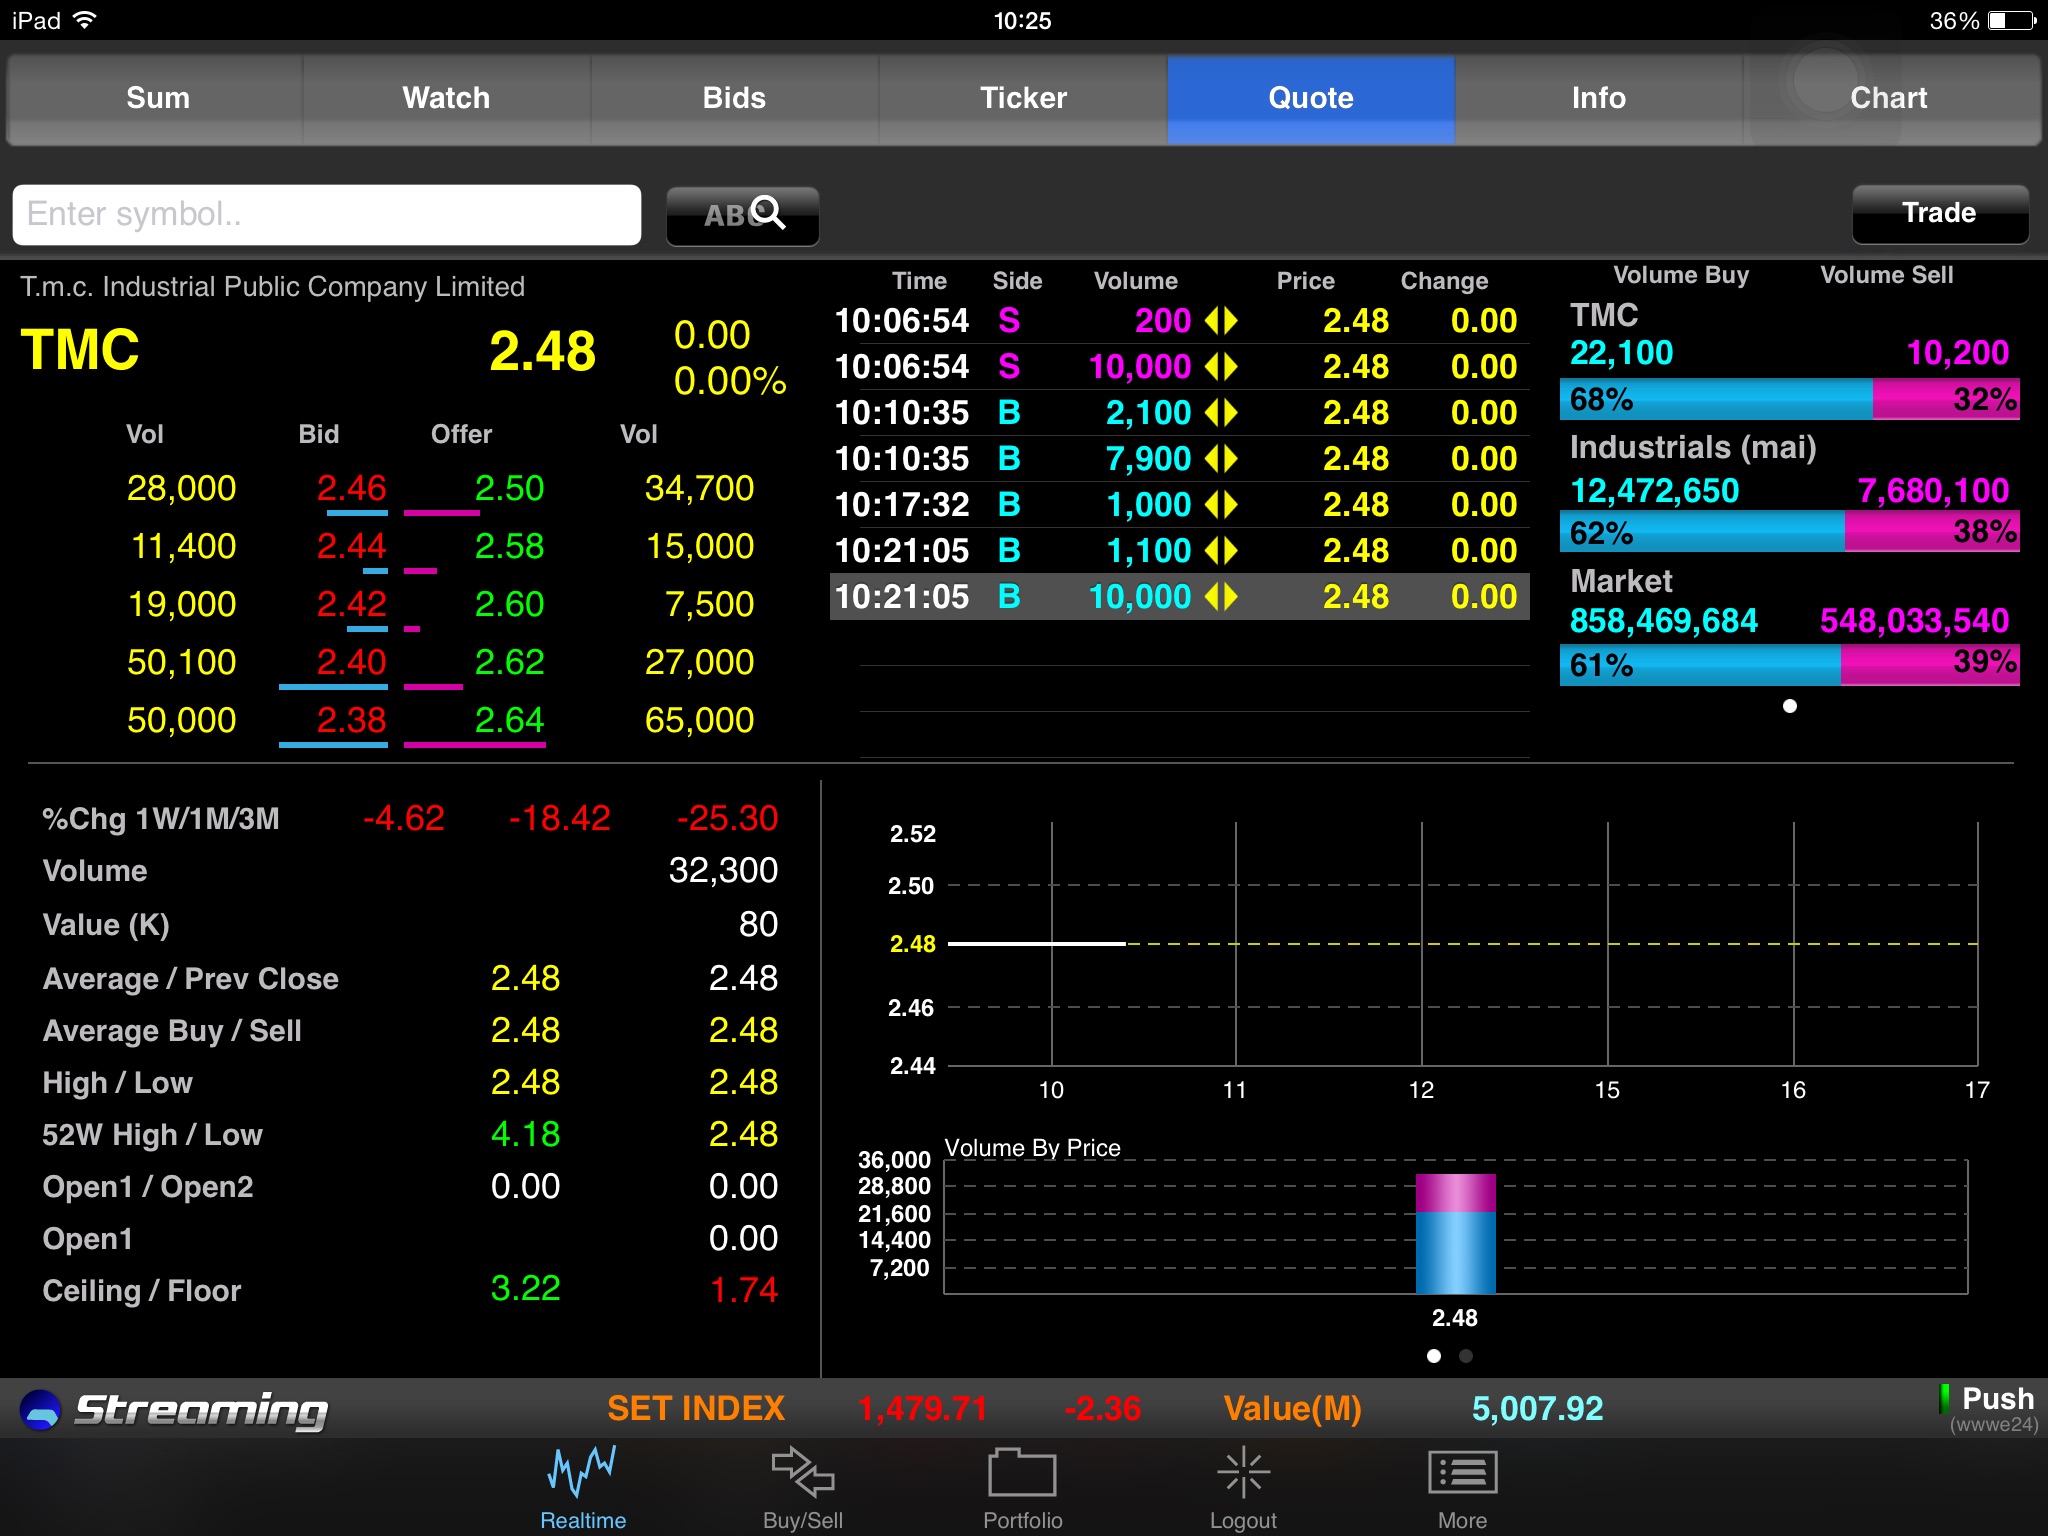Switch to the Ticker tab

pyautogui.click(x=1023, y=98)
